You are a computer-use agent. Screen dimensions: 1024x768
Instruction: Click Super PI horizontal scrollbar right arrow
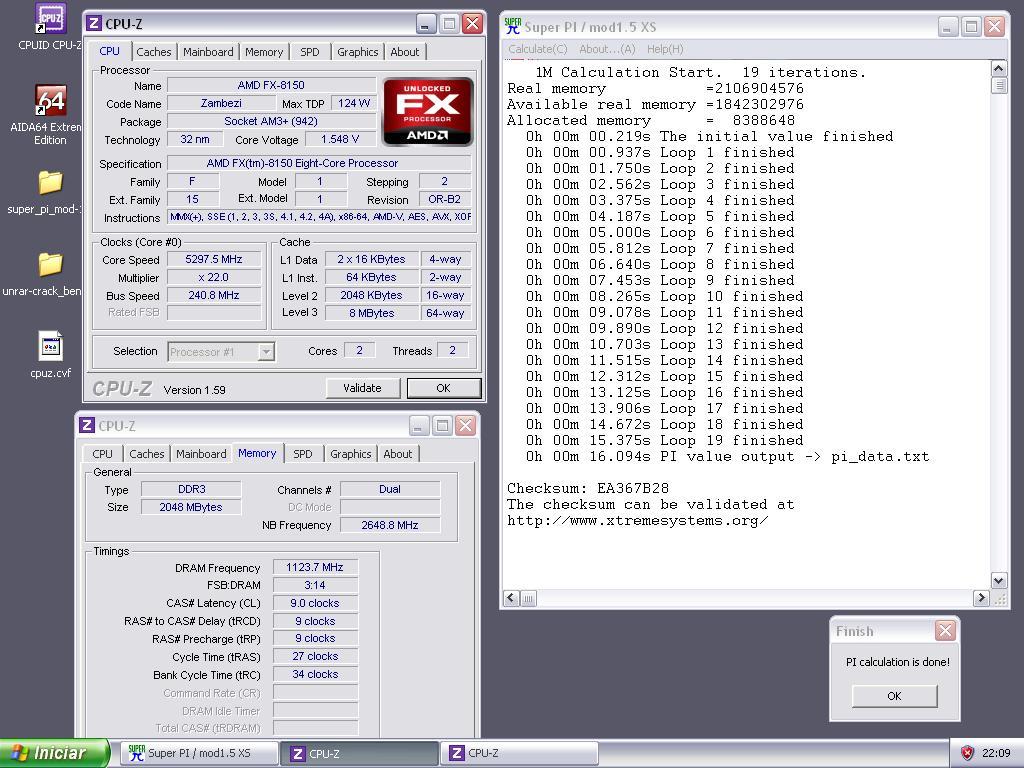pyautogui.click(x=980, y=598)
